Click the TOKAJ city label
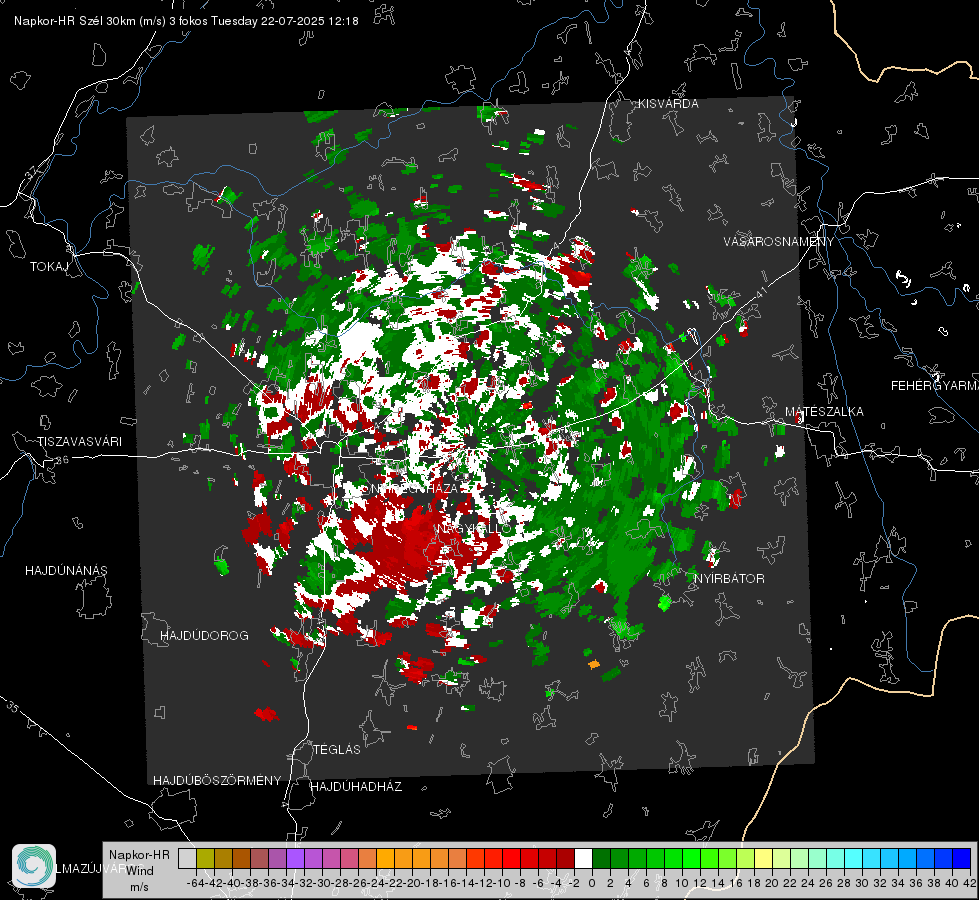The width and height of the screenshot is (979, 900). pos(49,267)
